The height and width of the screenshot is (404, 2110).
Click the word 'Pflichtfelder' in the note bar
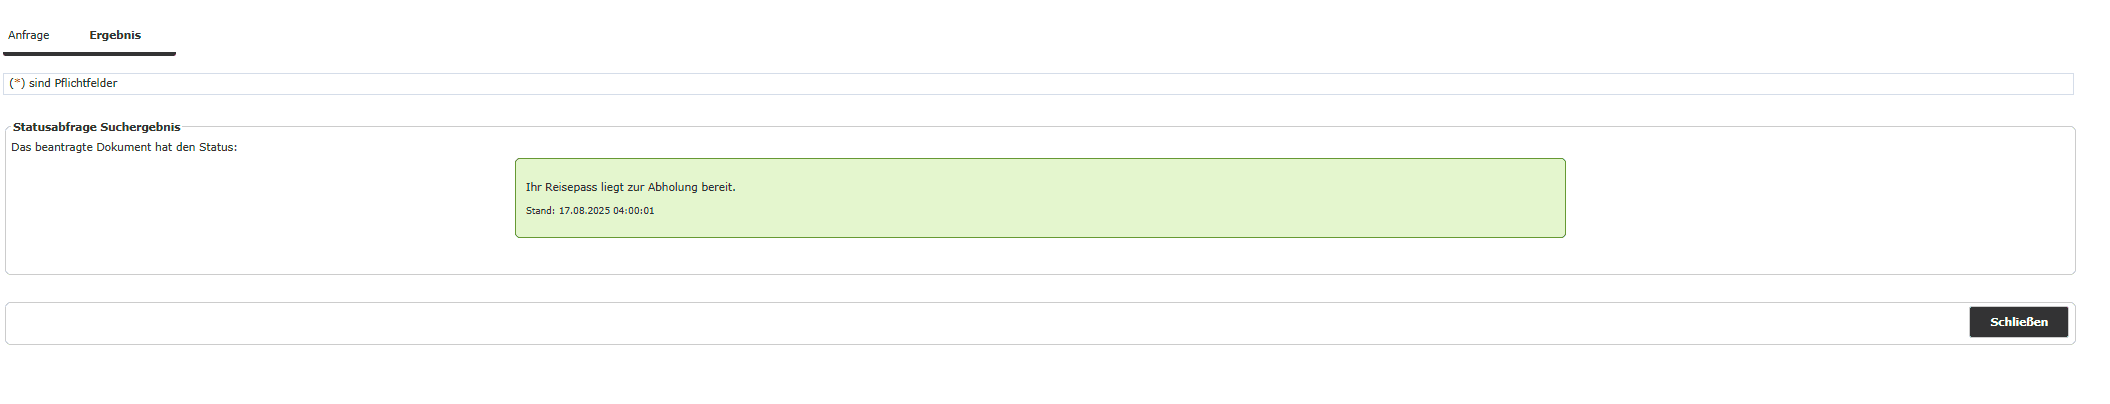[86, 83]
